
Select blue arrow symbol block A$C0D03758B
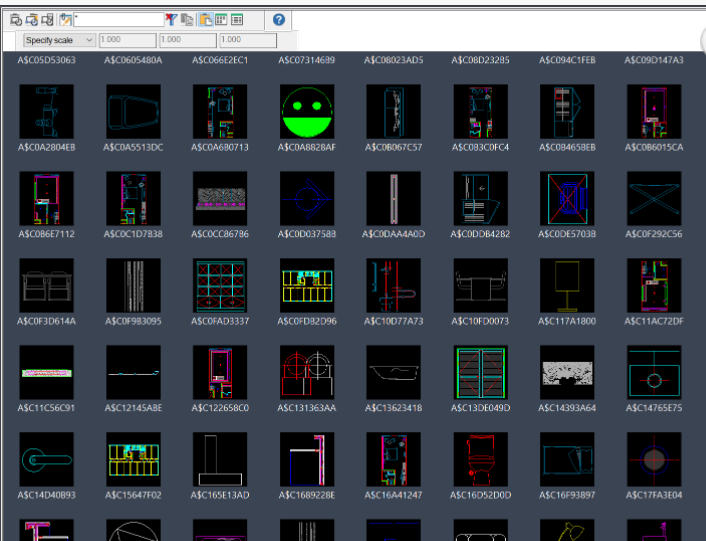(x=307, y=198)
